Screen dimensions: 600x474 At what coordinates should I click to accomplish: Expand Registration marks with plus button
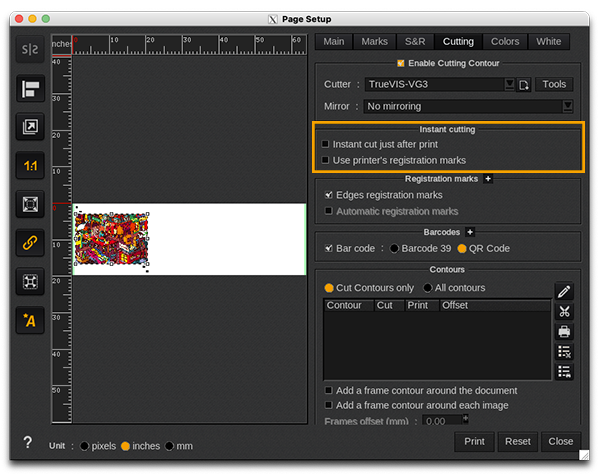[488, 179]
